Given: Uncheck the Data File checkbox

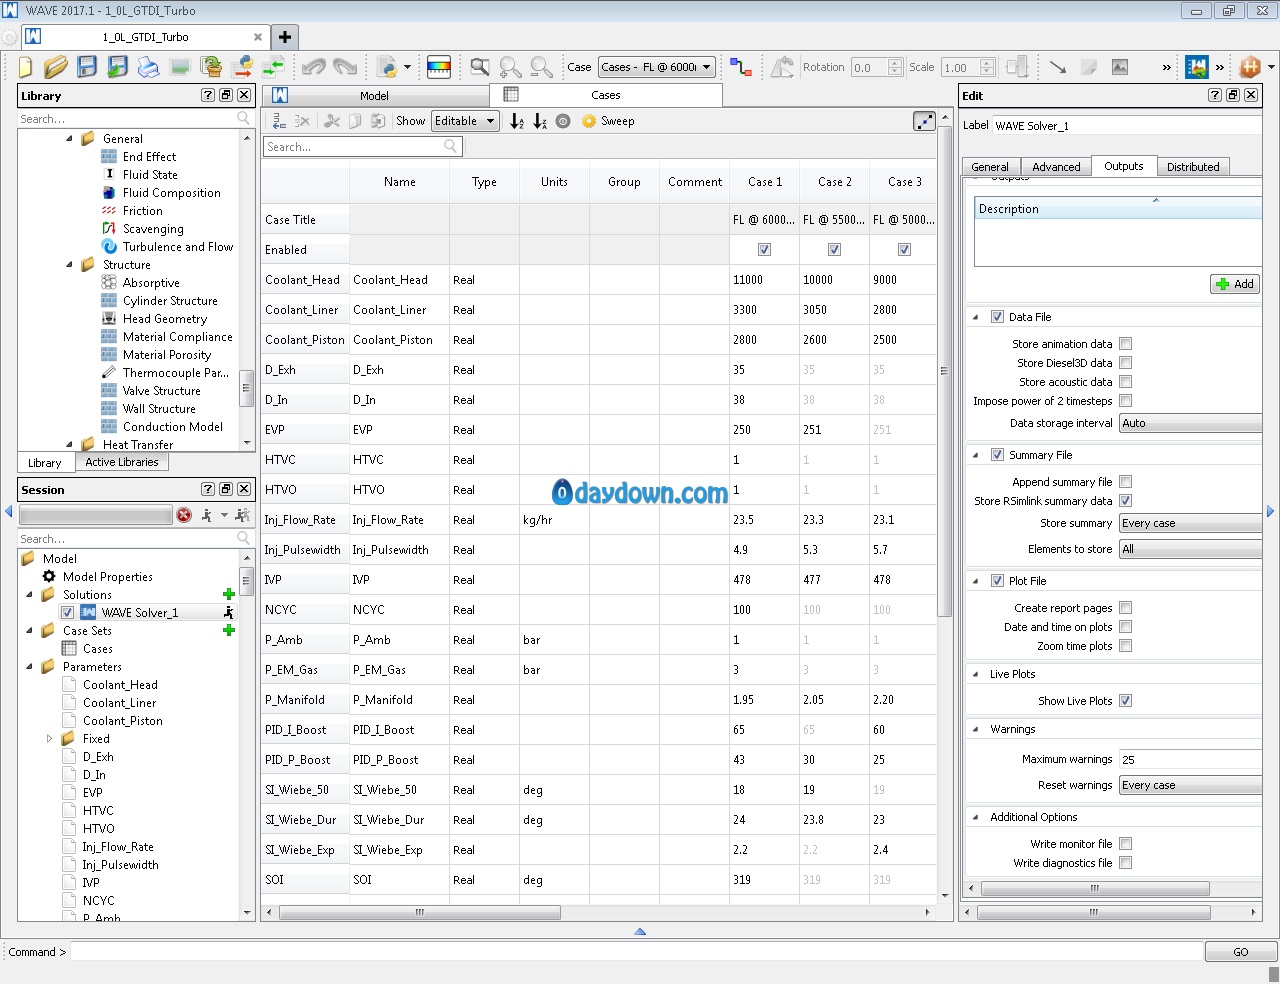Looking at the screenshot, I should [x=997, y=317].
